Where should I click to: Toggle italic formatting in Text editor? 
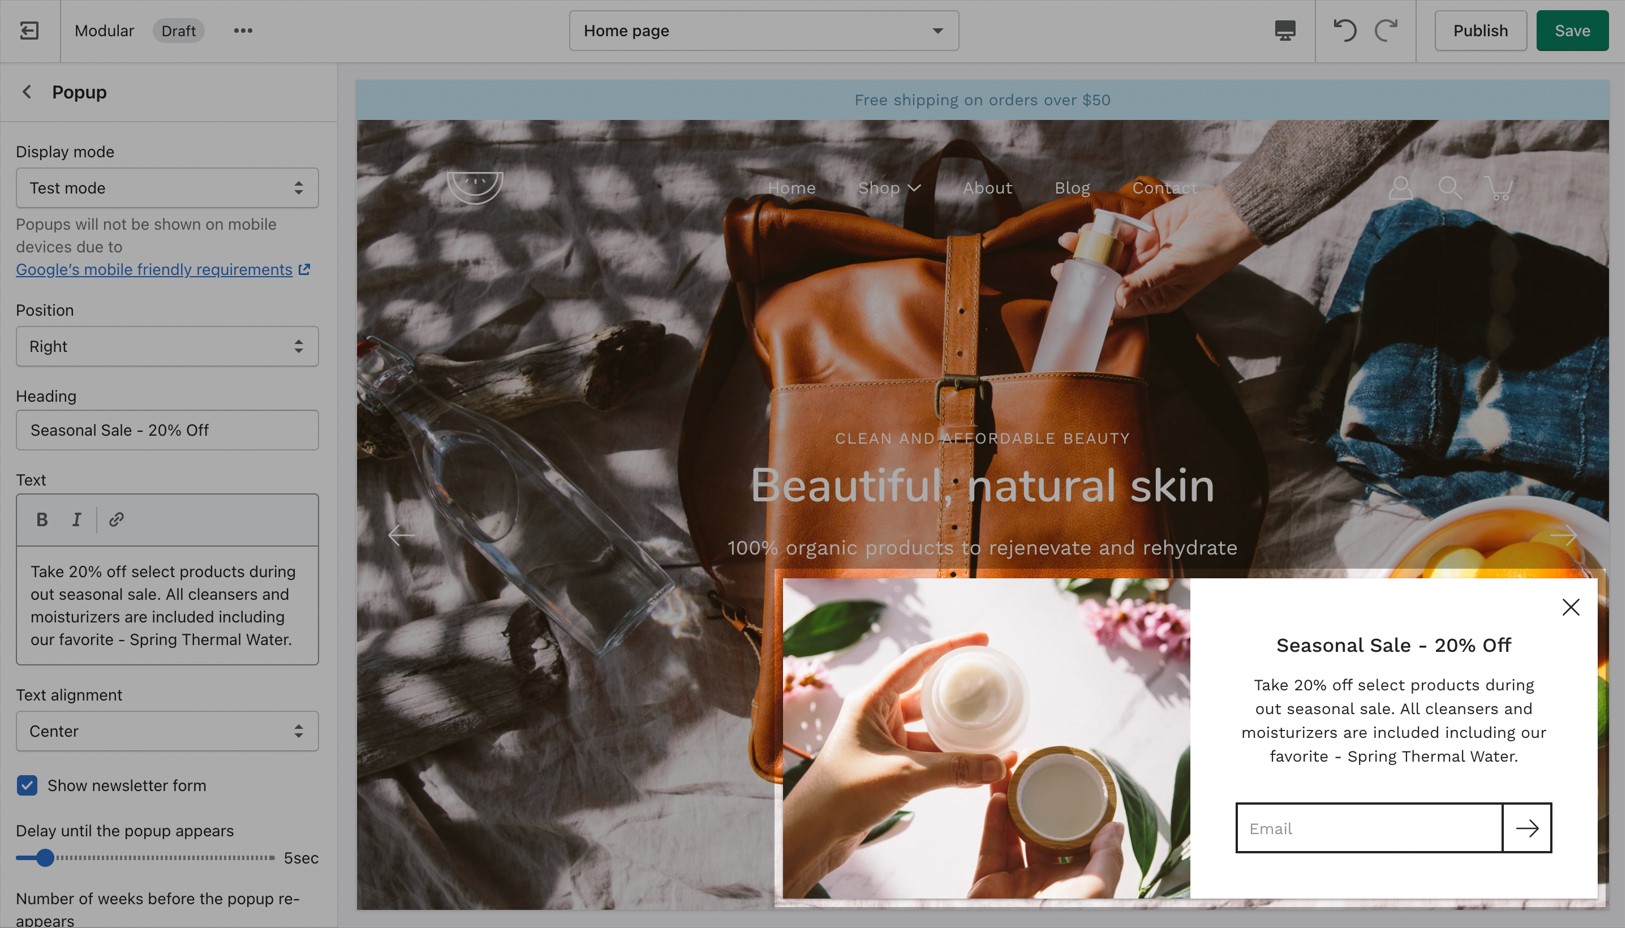[x=76, y=519]
